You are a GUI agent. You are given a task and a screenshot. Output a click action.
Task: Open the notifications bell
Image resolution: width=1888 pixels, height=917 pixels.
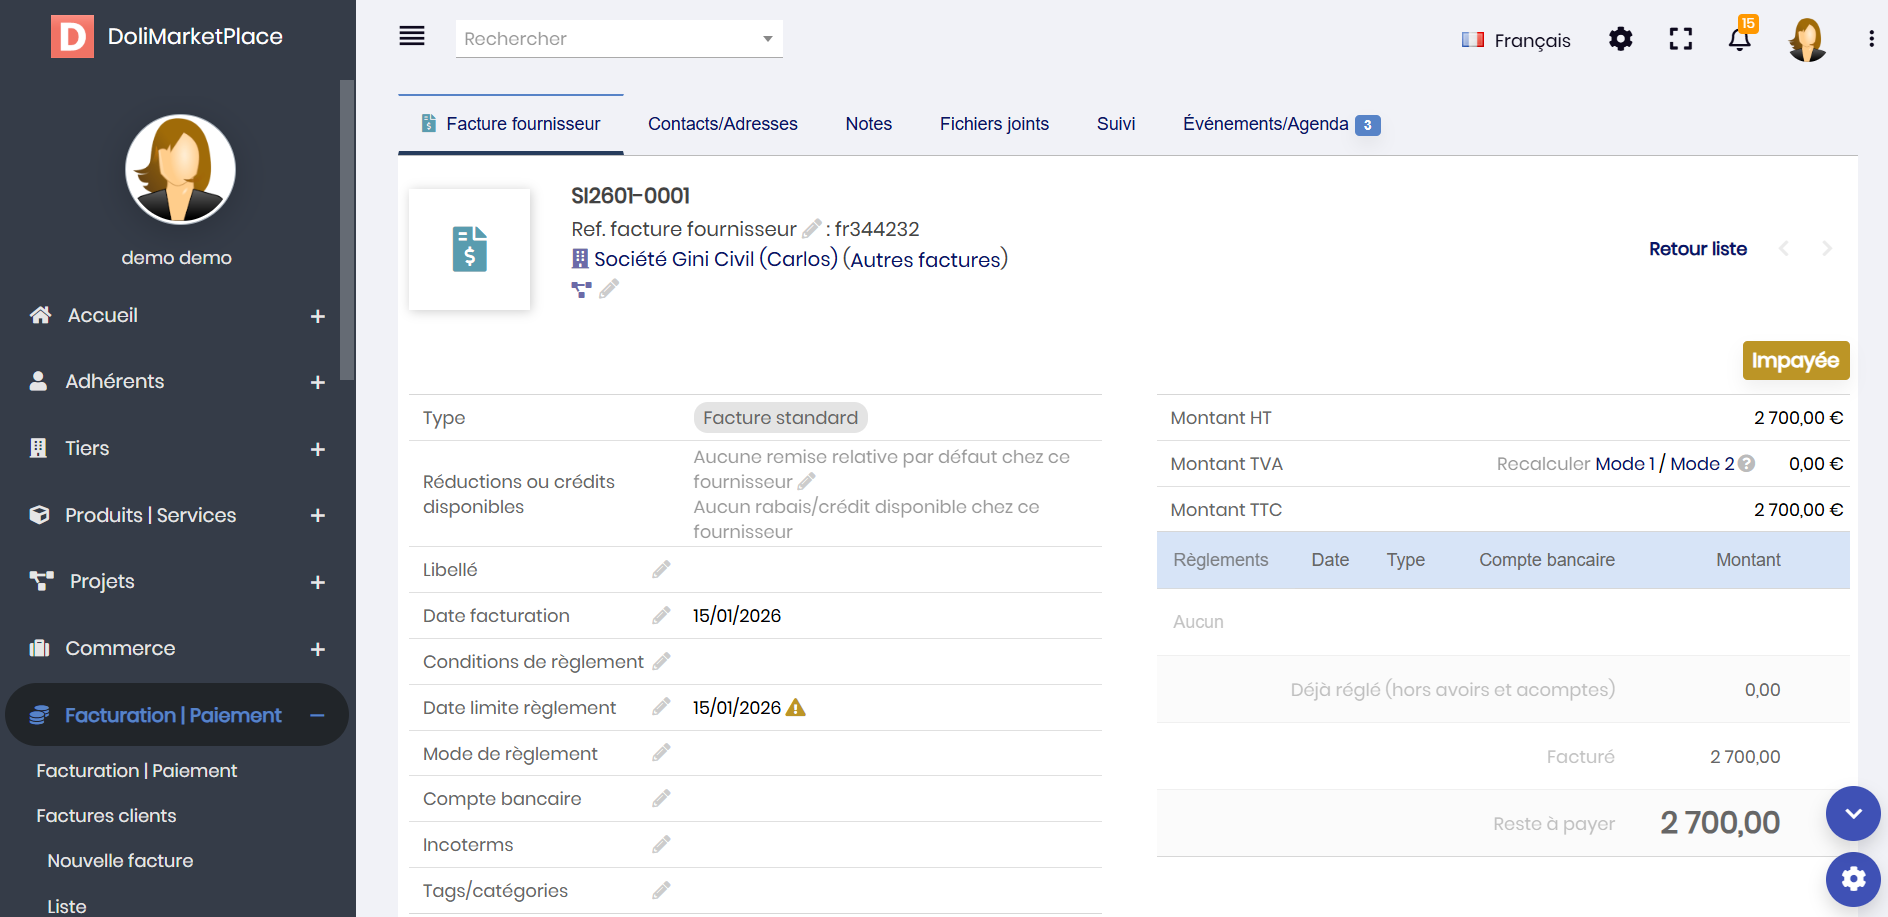1740,40
